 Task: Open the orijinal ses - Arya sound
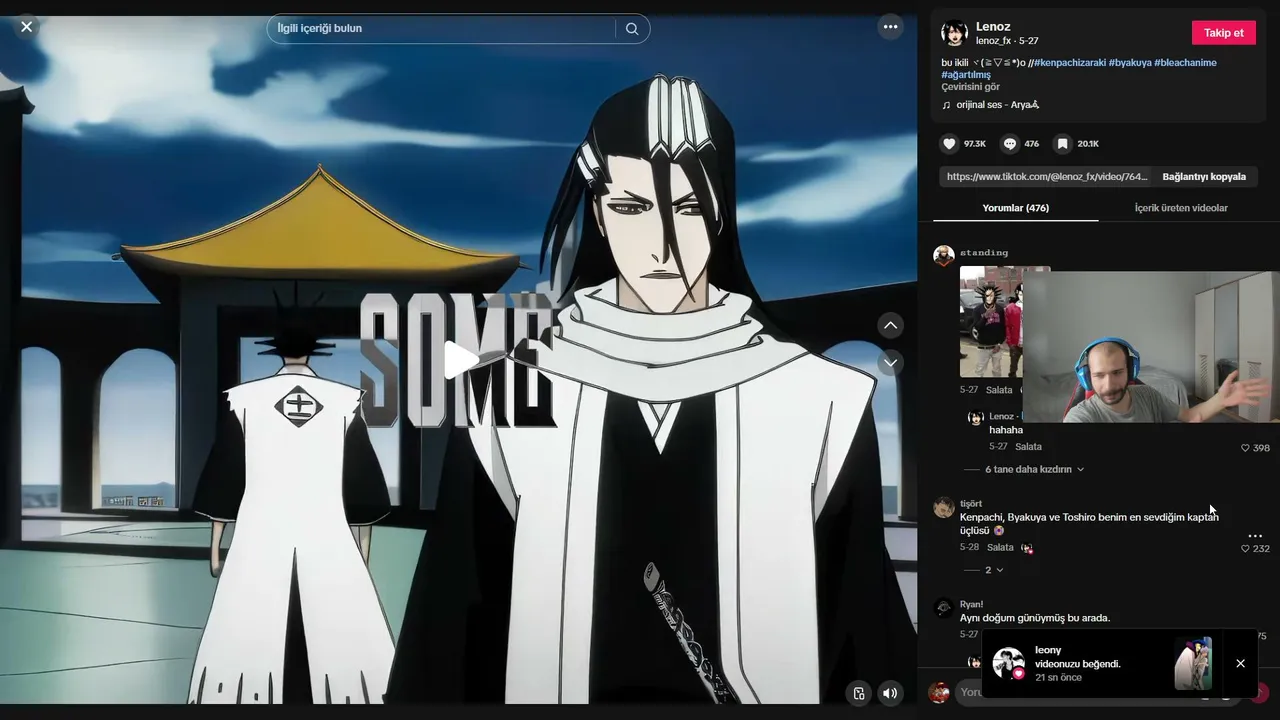(x=998, y=105)
